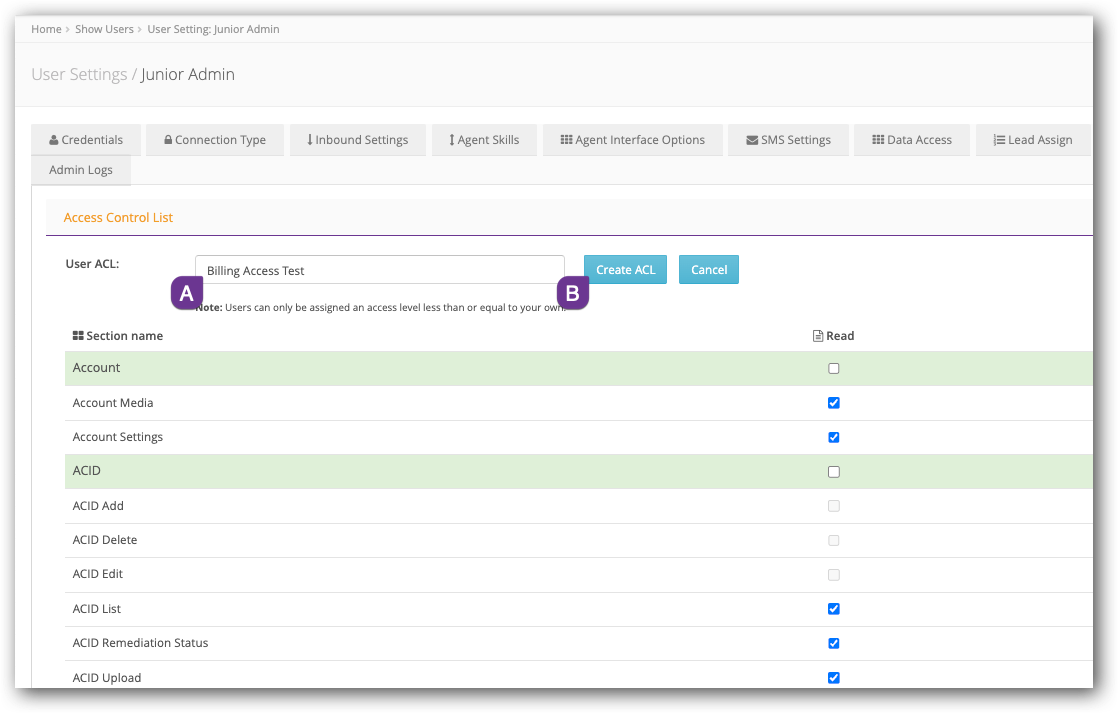Go to Home using the breadcrumb link
Image resolution: width=1118 pixels, height=713 pixels.
tap(46, 29)
